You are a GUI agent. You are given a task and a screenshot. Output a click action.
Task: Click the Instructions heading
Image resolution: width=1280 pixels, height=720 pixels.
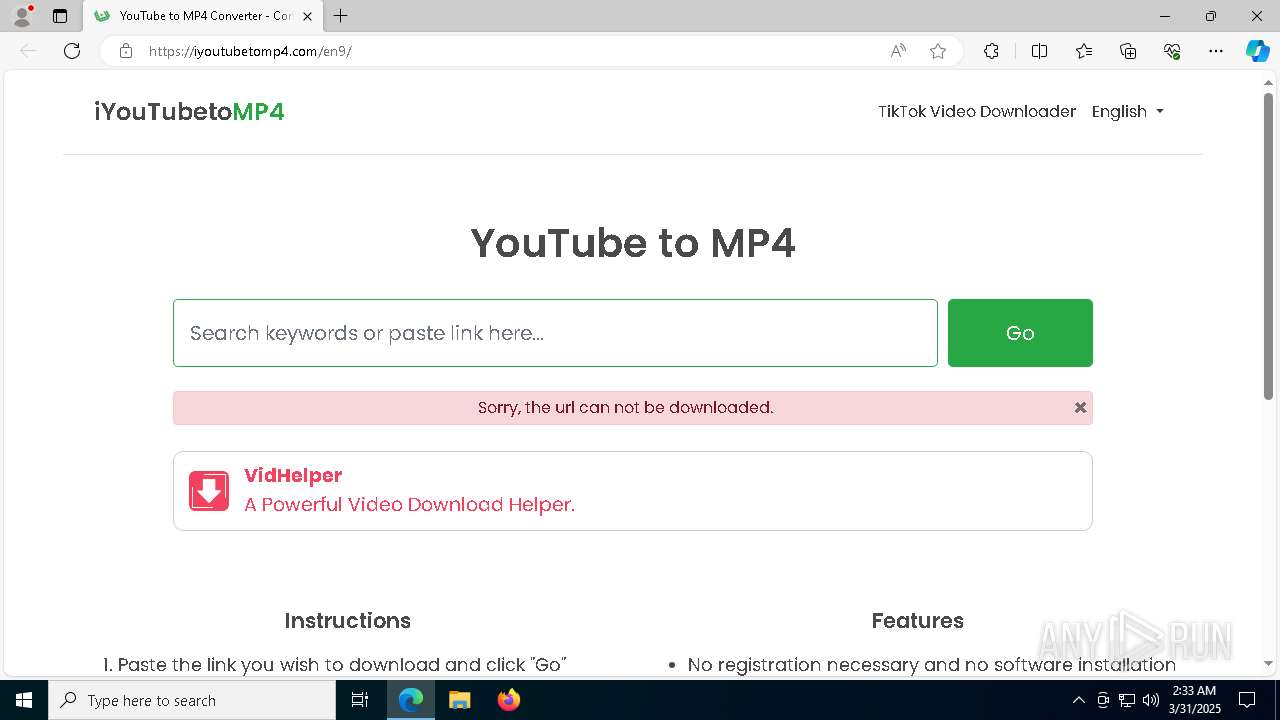[347, 621]
